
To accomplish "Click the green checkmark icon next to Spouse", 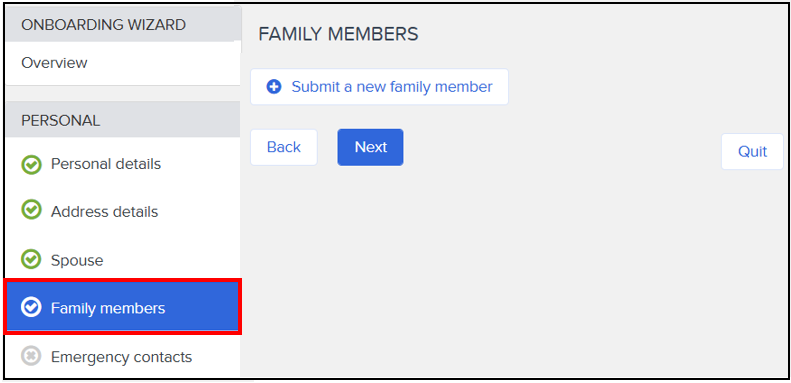I will coord(31,260).
